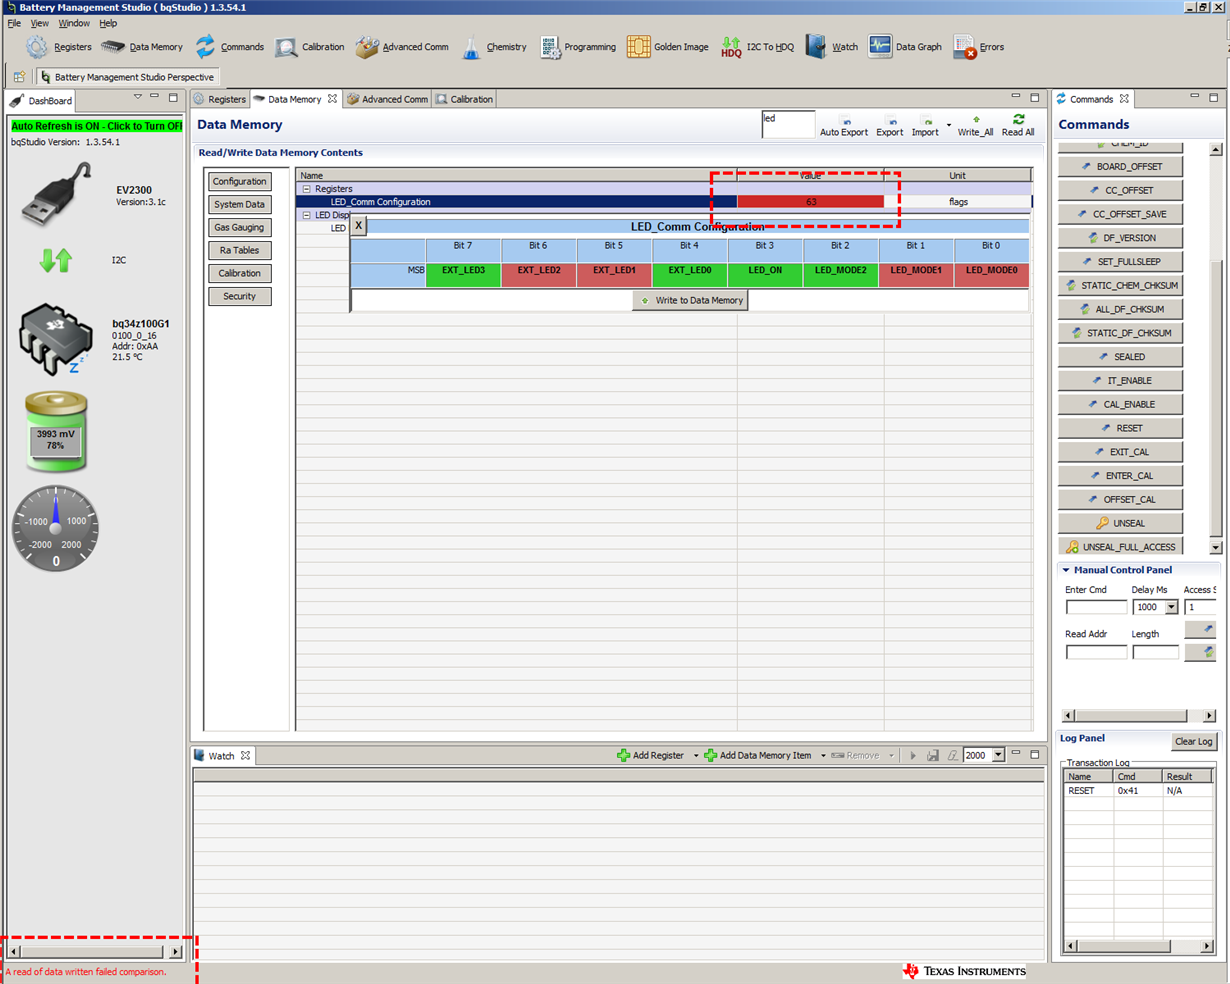Click the Add Register plus icon
Image resolution: width=1230 pixels, height=984 pixels.
(623, 756)
